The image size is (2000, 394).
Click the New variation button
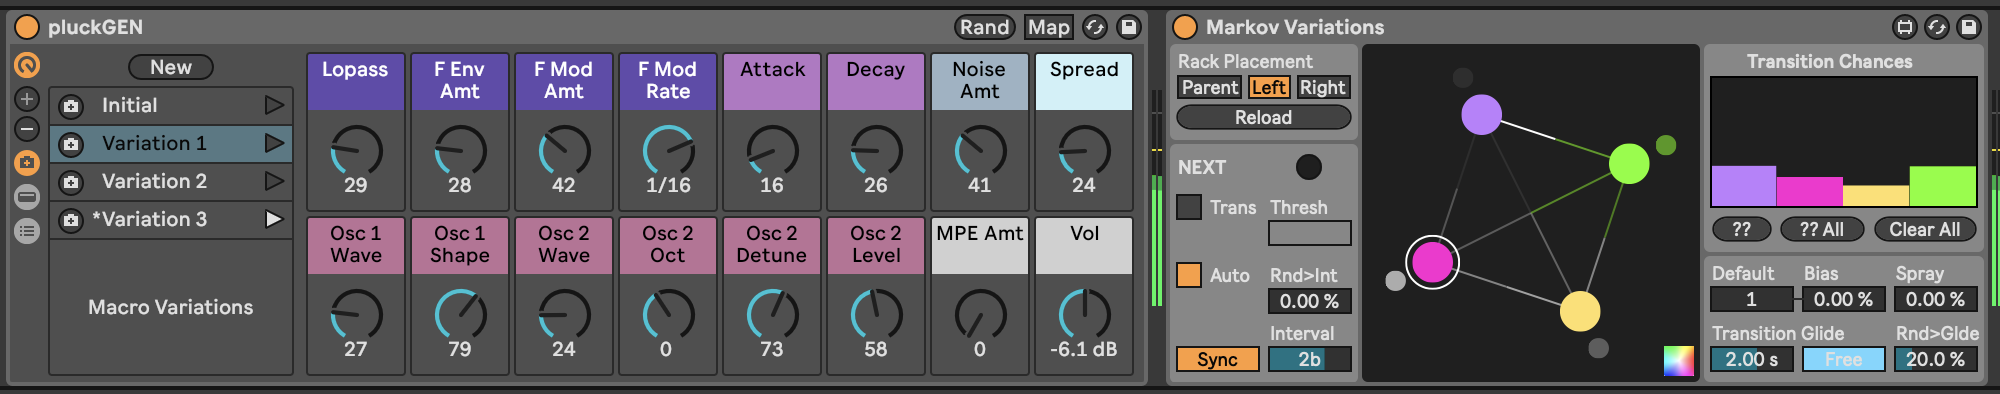171,67
